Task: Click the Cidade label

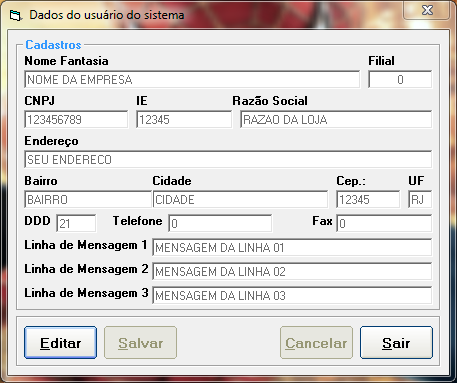Action: click(x=172, y=181)
